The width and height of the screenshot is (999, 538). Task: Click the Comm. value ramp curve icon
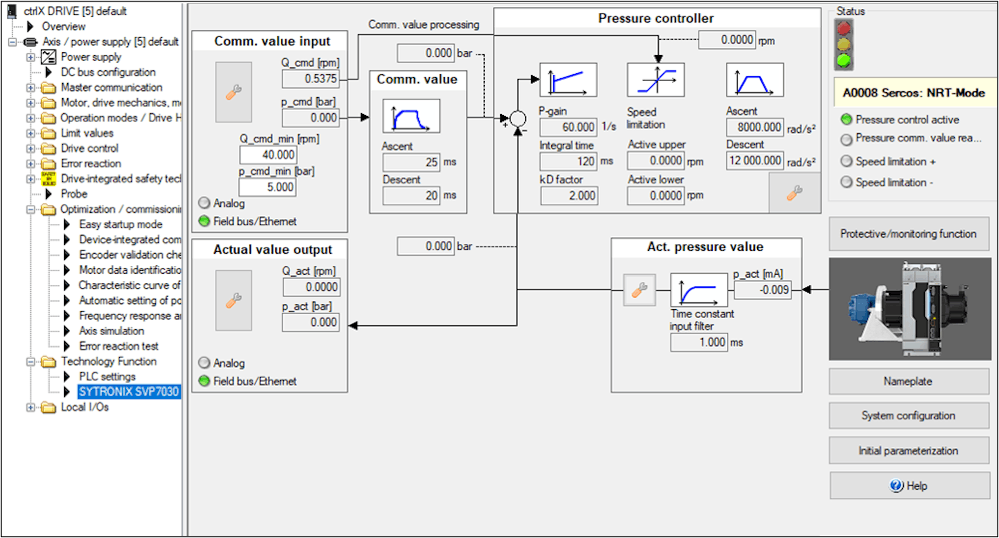coord(405,119)
